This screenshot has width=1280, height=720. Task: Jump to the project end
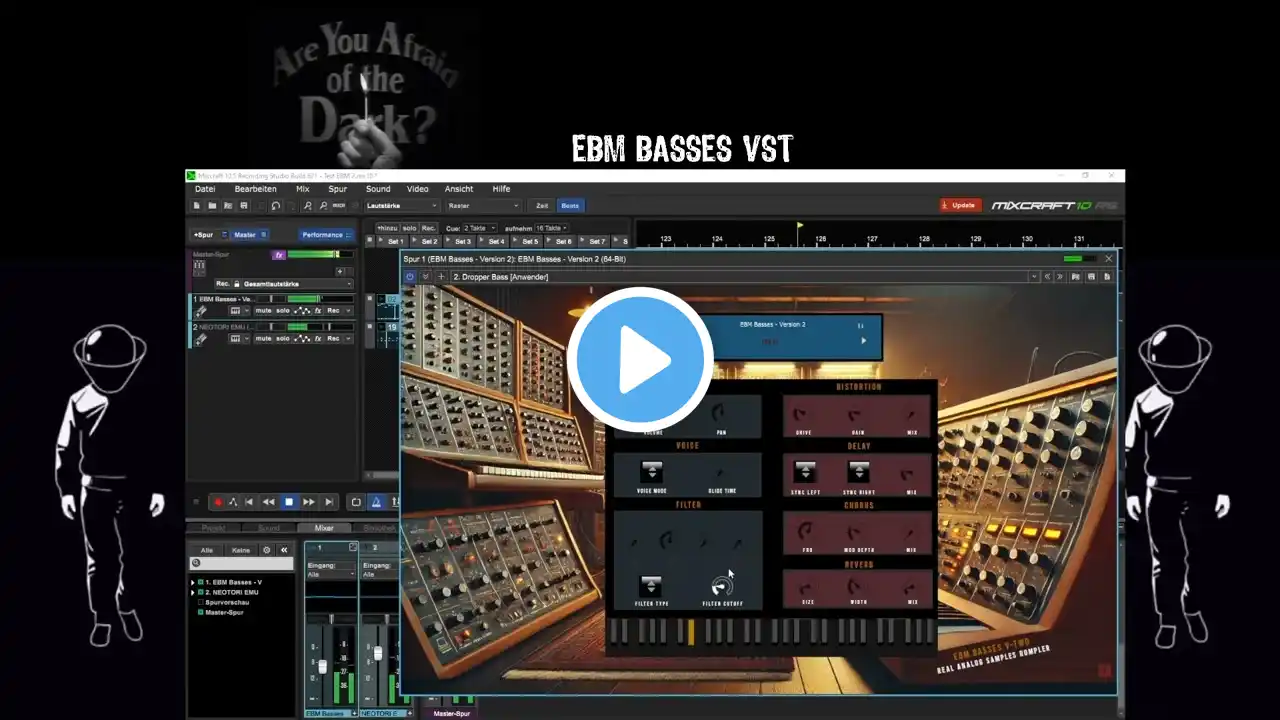(x=329, y=502)
